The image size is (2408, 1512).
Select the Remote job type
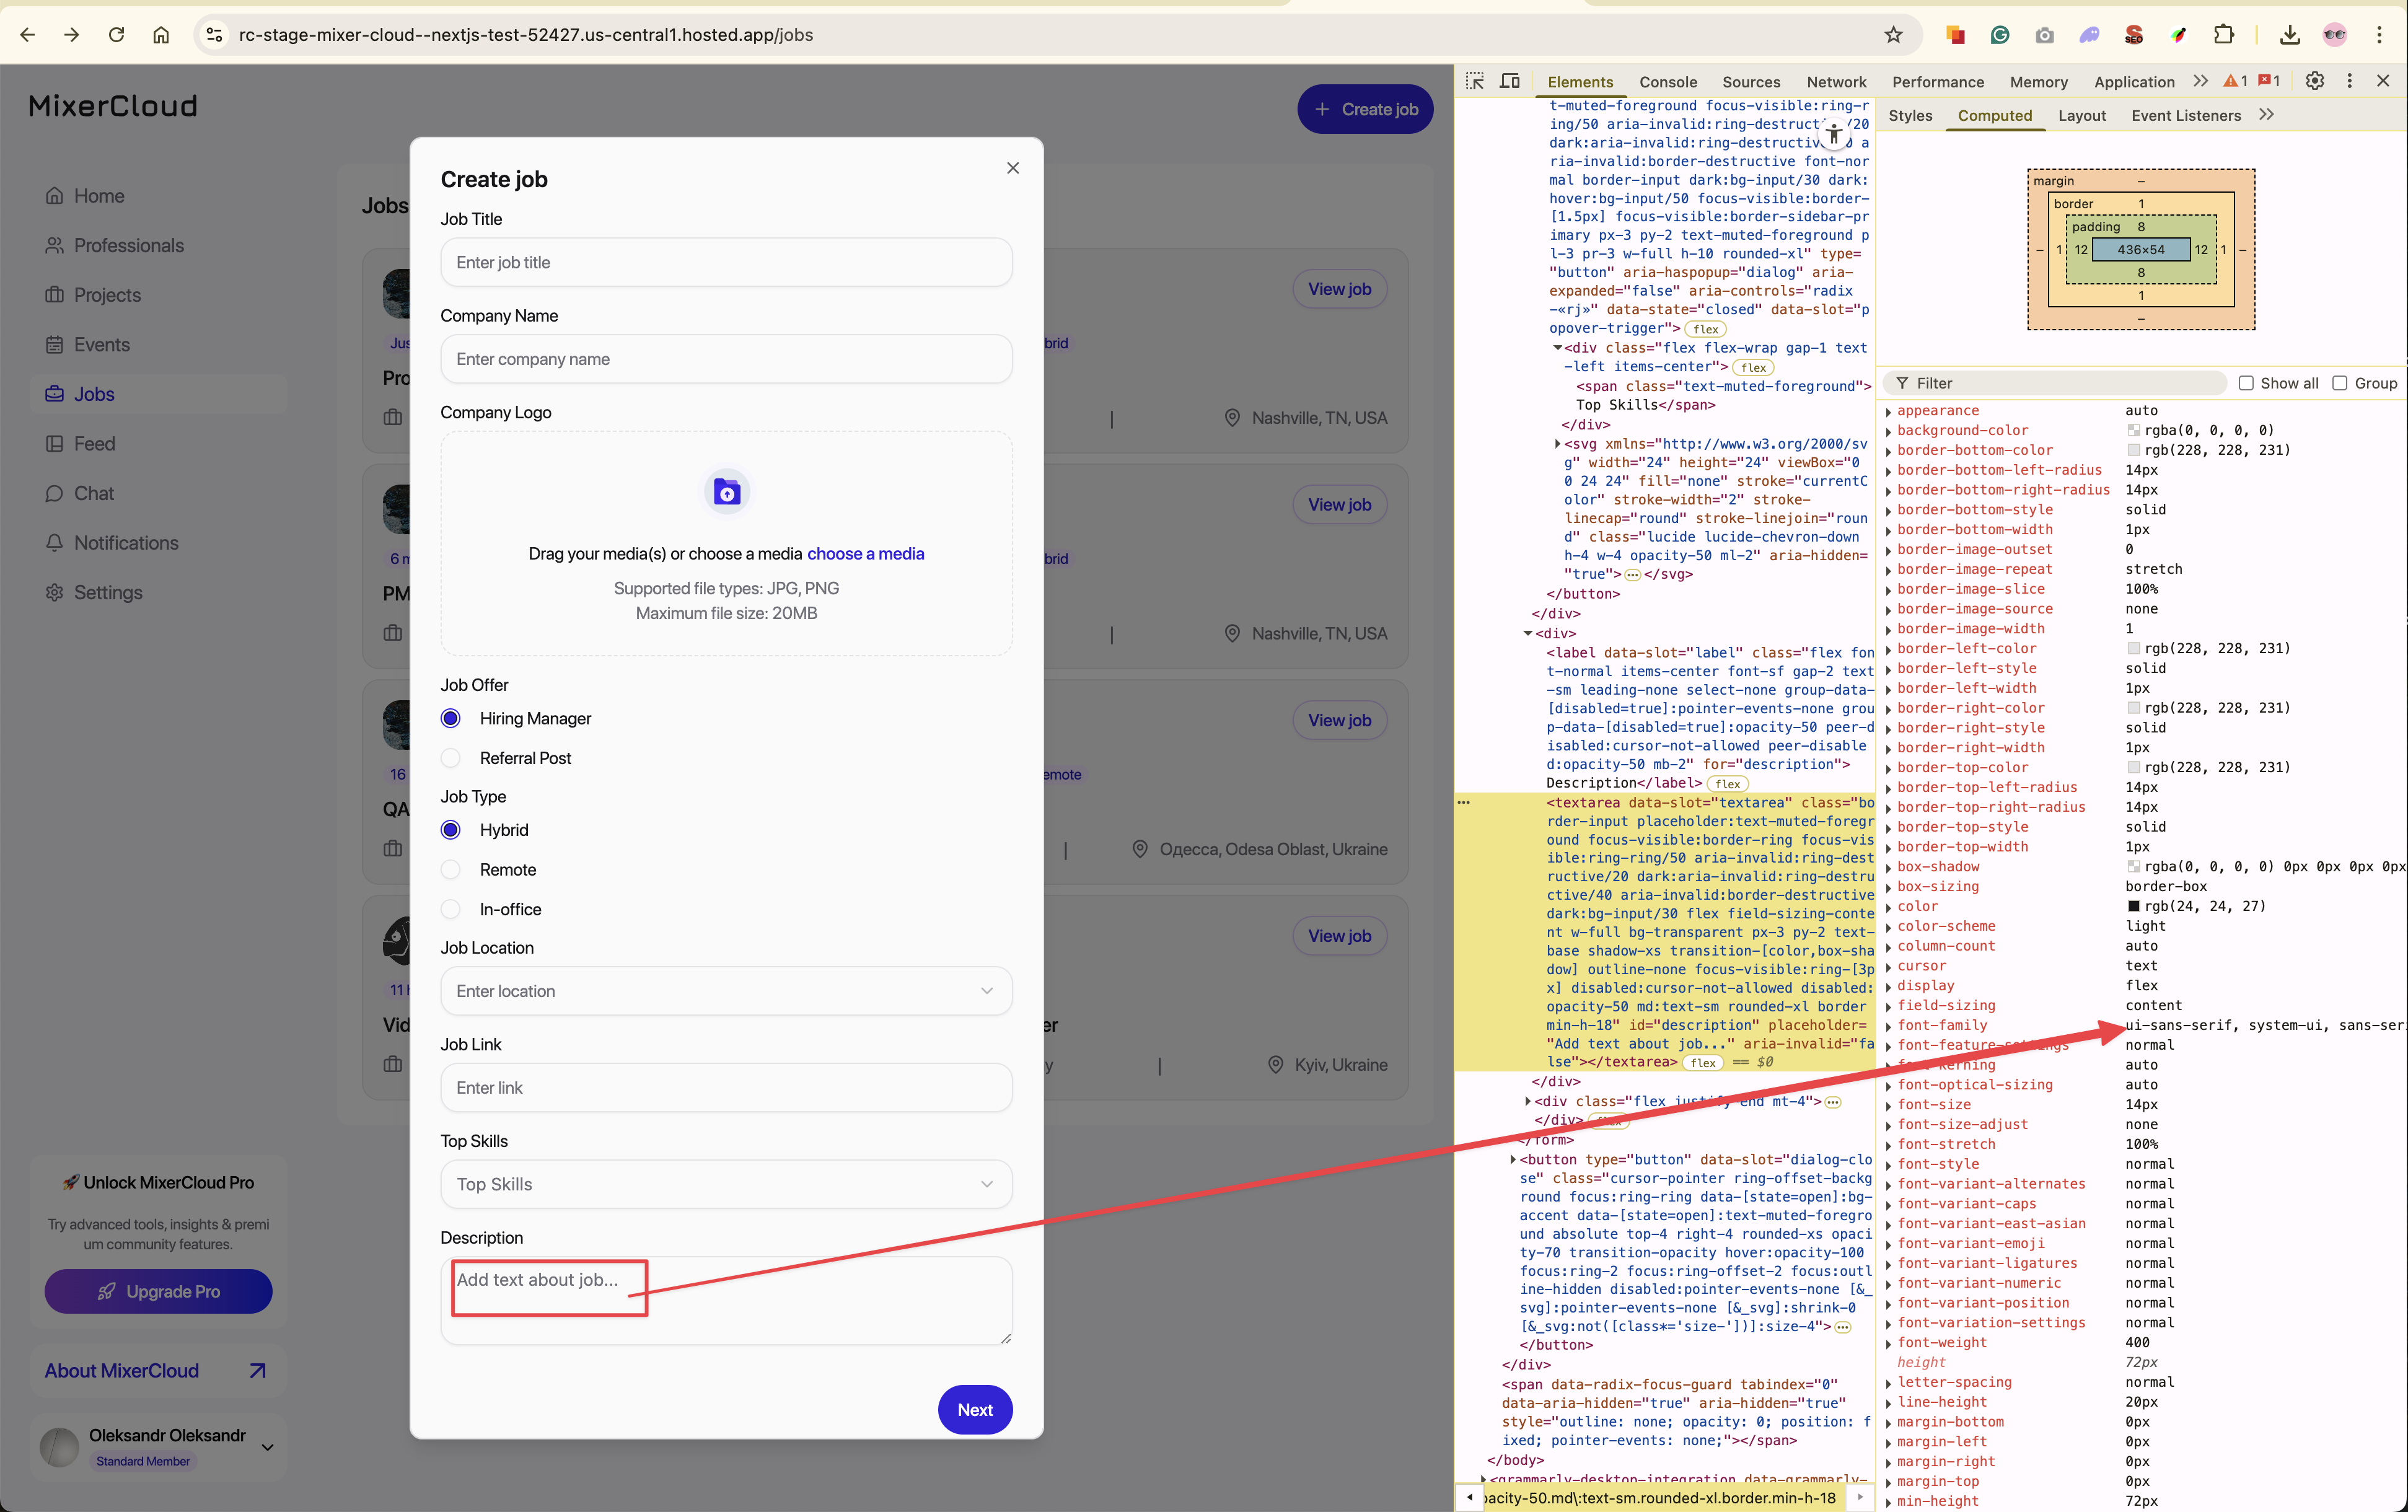point(451,870)
